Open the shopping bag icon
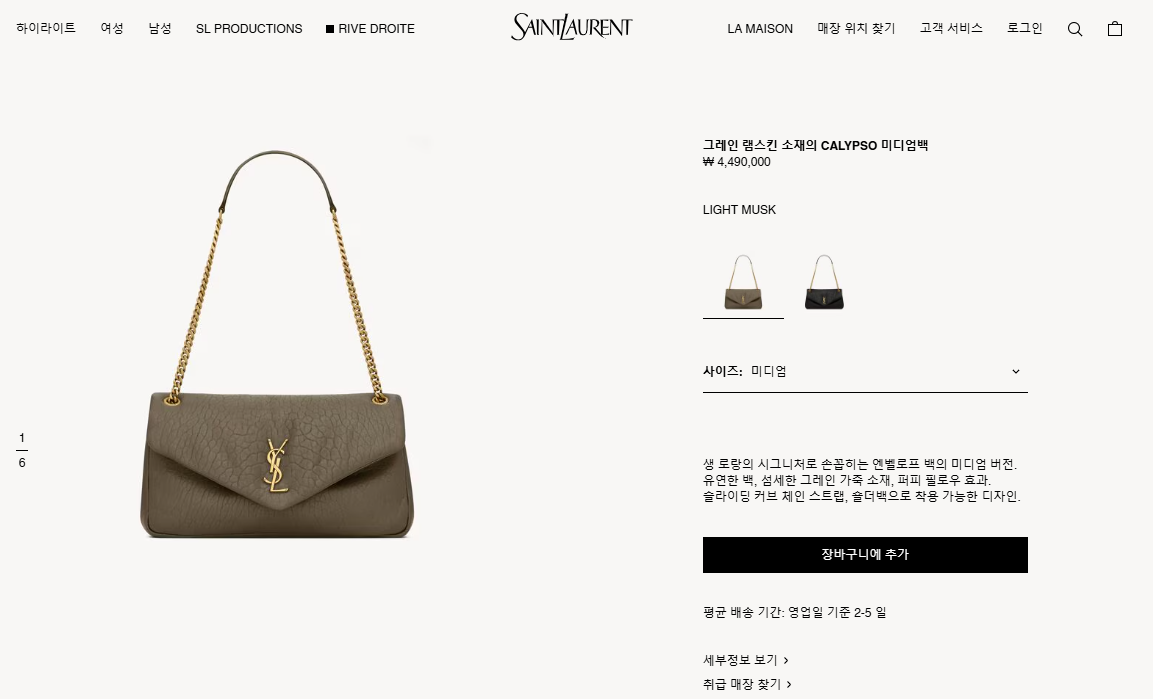Viewport: 1153px width, 699px height. coord(1115,29)
